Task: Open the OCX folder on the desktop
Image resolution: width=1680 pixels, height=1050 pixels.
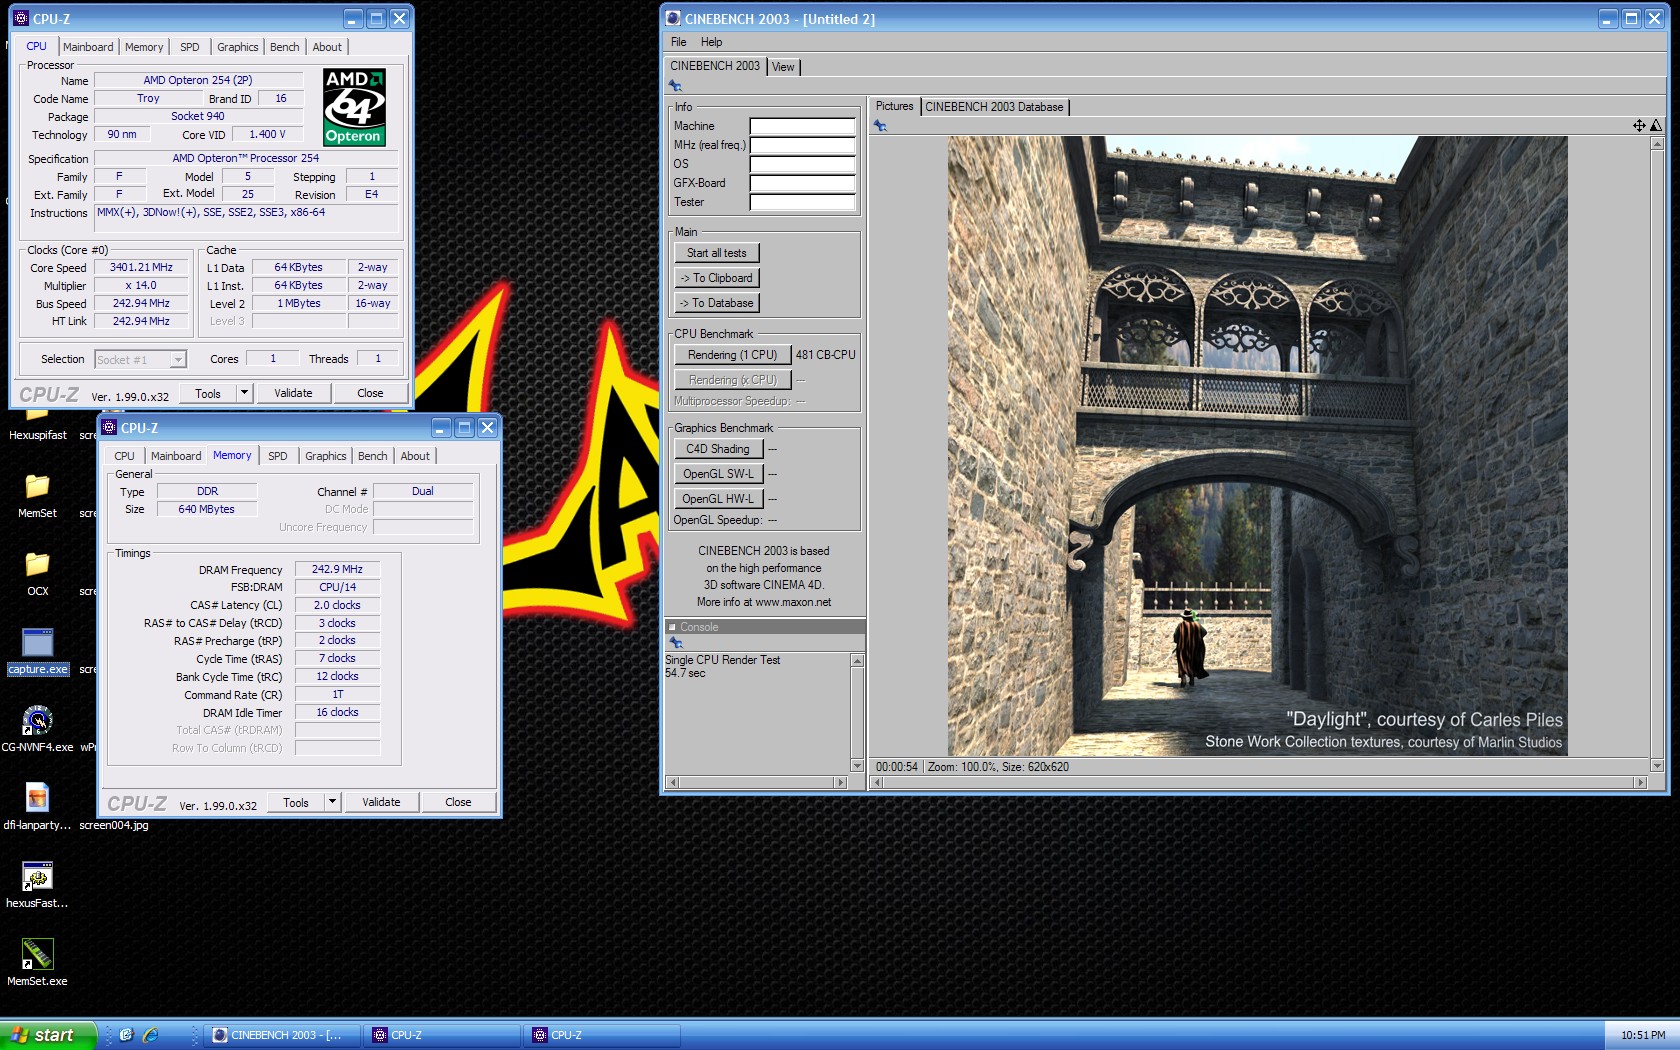Action: coord(37,573)
